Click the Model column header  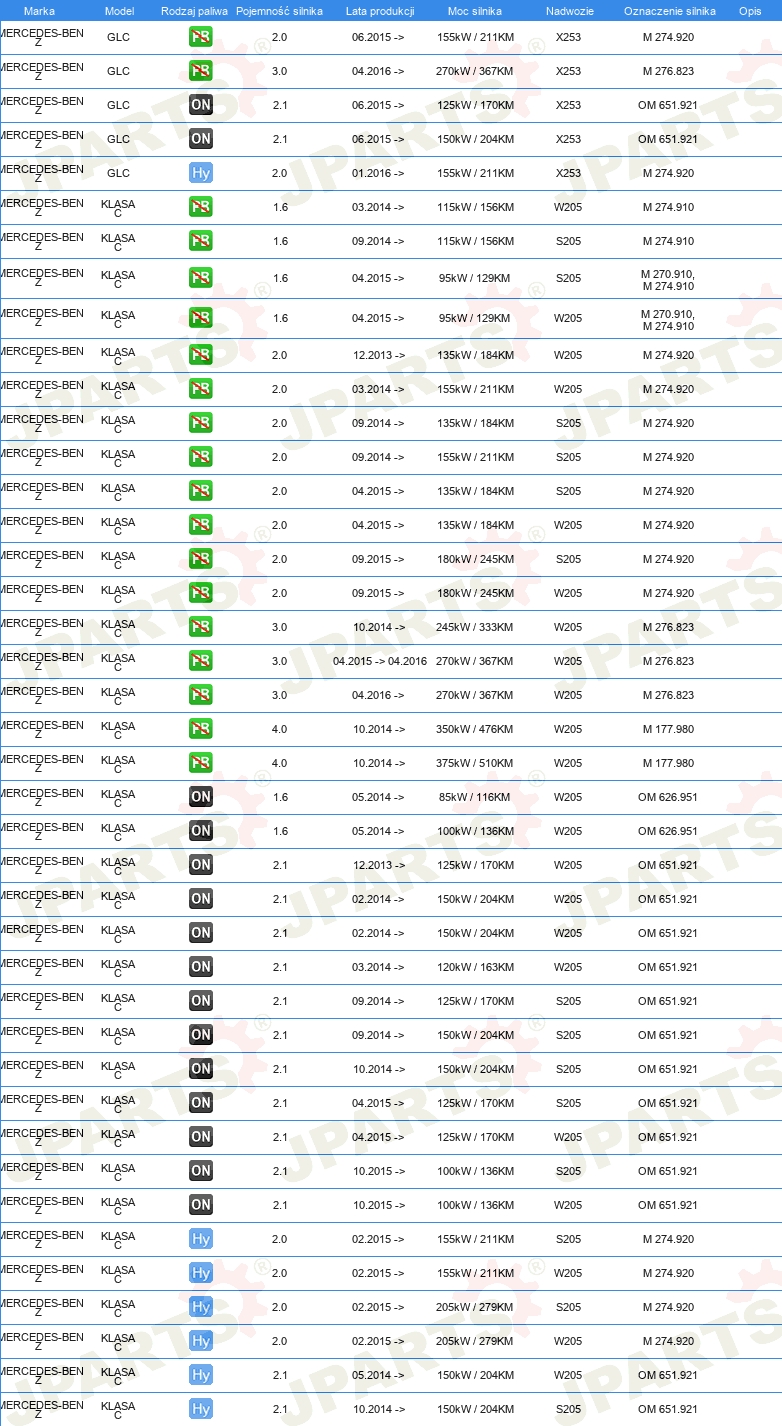(x=119, y=11)
